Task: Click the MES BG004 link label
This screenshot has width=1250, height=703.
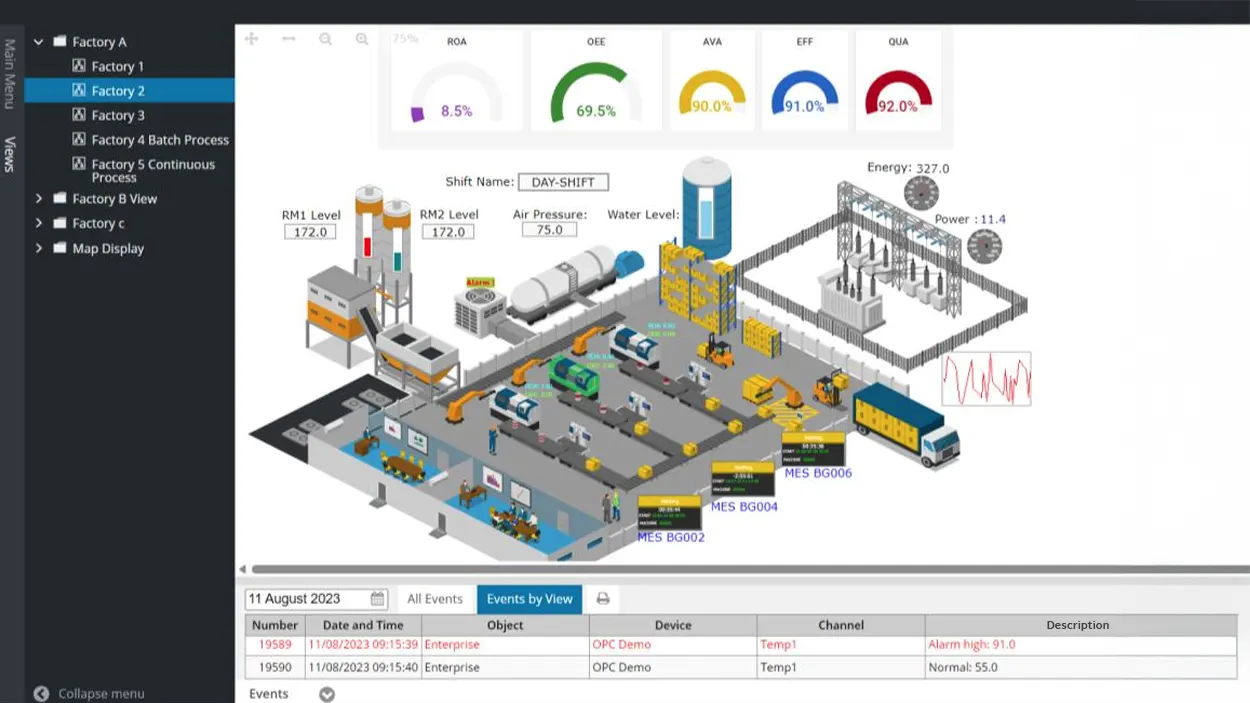Action: coord(744,507)
